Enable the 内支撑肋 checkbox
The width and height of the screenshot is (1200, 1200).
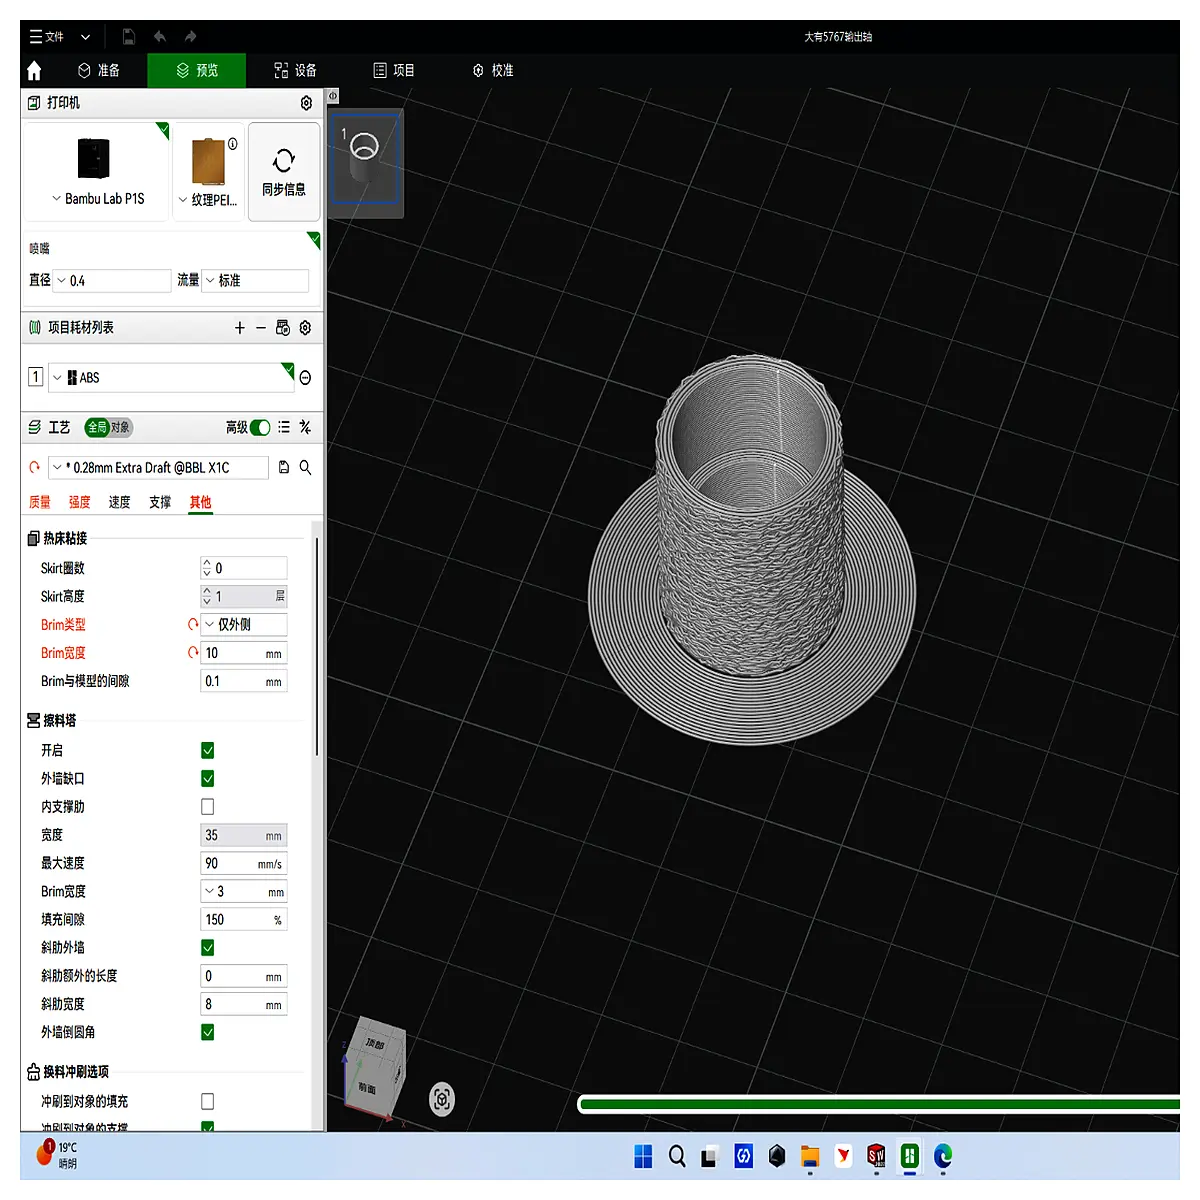click(208, 806)
